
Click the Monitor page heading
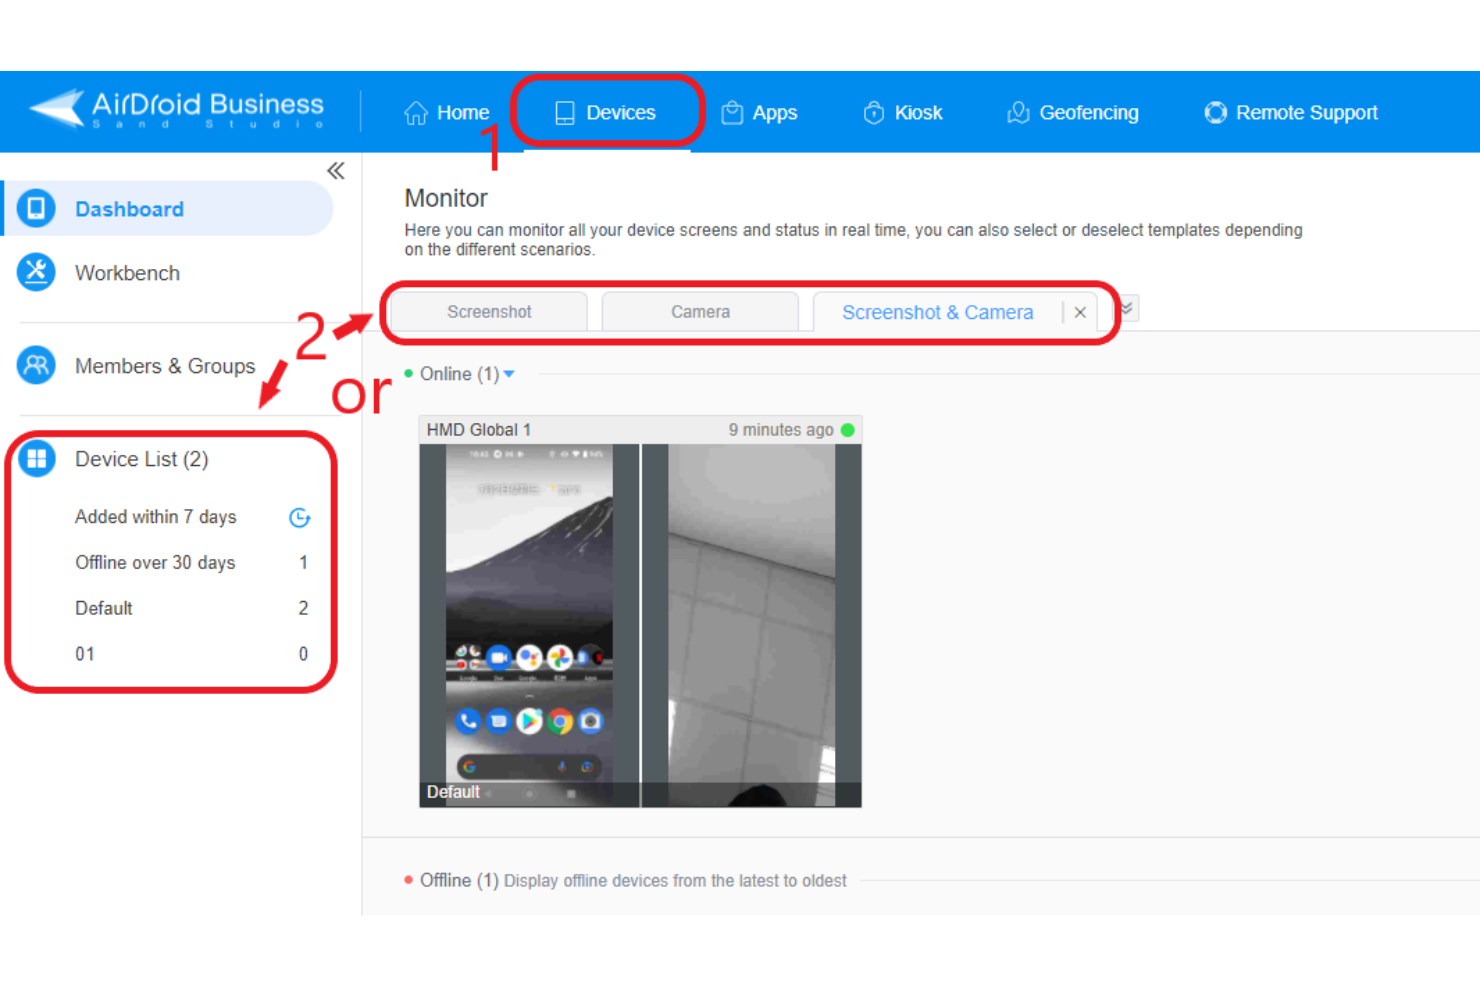click(446, 198)
